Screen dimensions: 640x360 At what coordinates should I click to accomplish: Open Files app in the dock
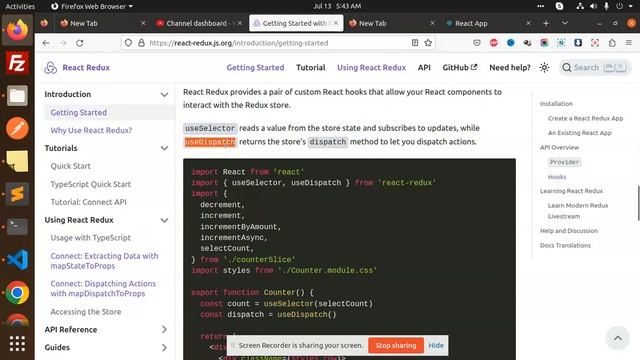[x=17, y=96]
